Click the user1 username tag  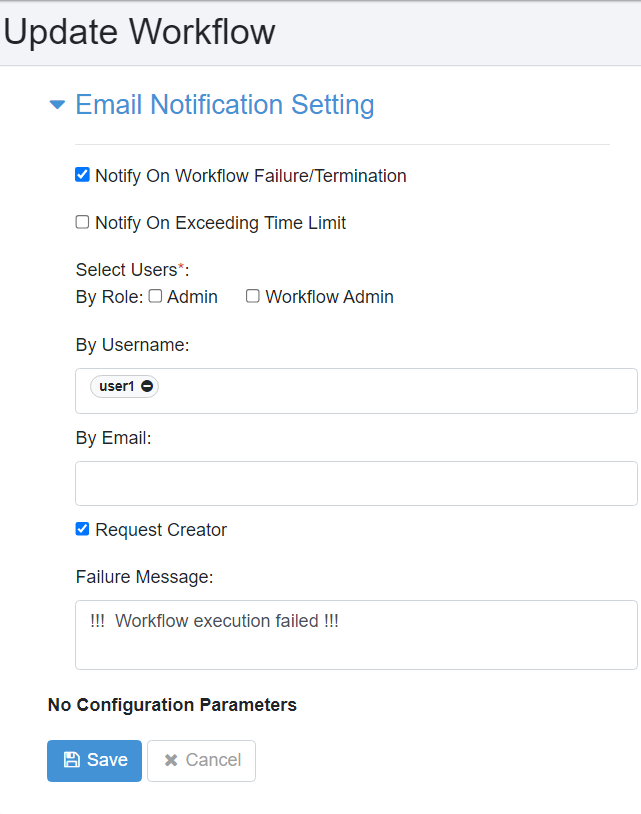click(x=117, y=386)
